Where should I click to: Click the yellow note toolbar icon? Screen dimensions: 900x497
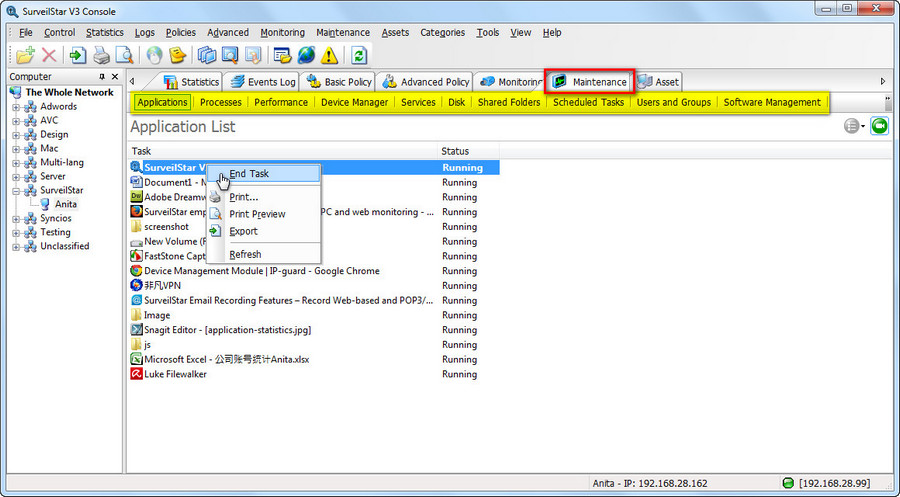pos(178,55)
